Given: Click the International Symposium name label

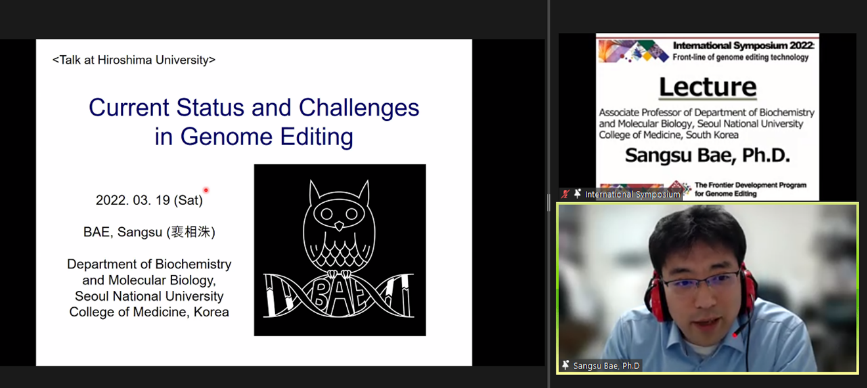Looking at the screenshot, I should tap(633, 195).
